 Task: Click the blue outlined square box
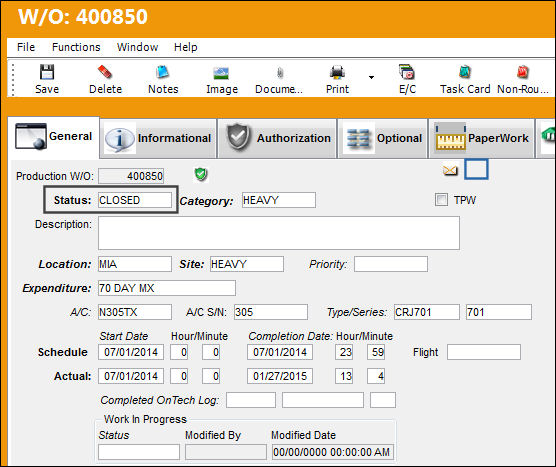476,169
